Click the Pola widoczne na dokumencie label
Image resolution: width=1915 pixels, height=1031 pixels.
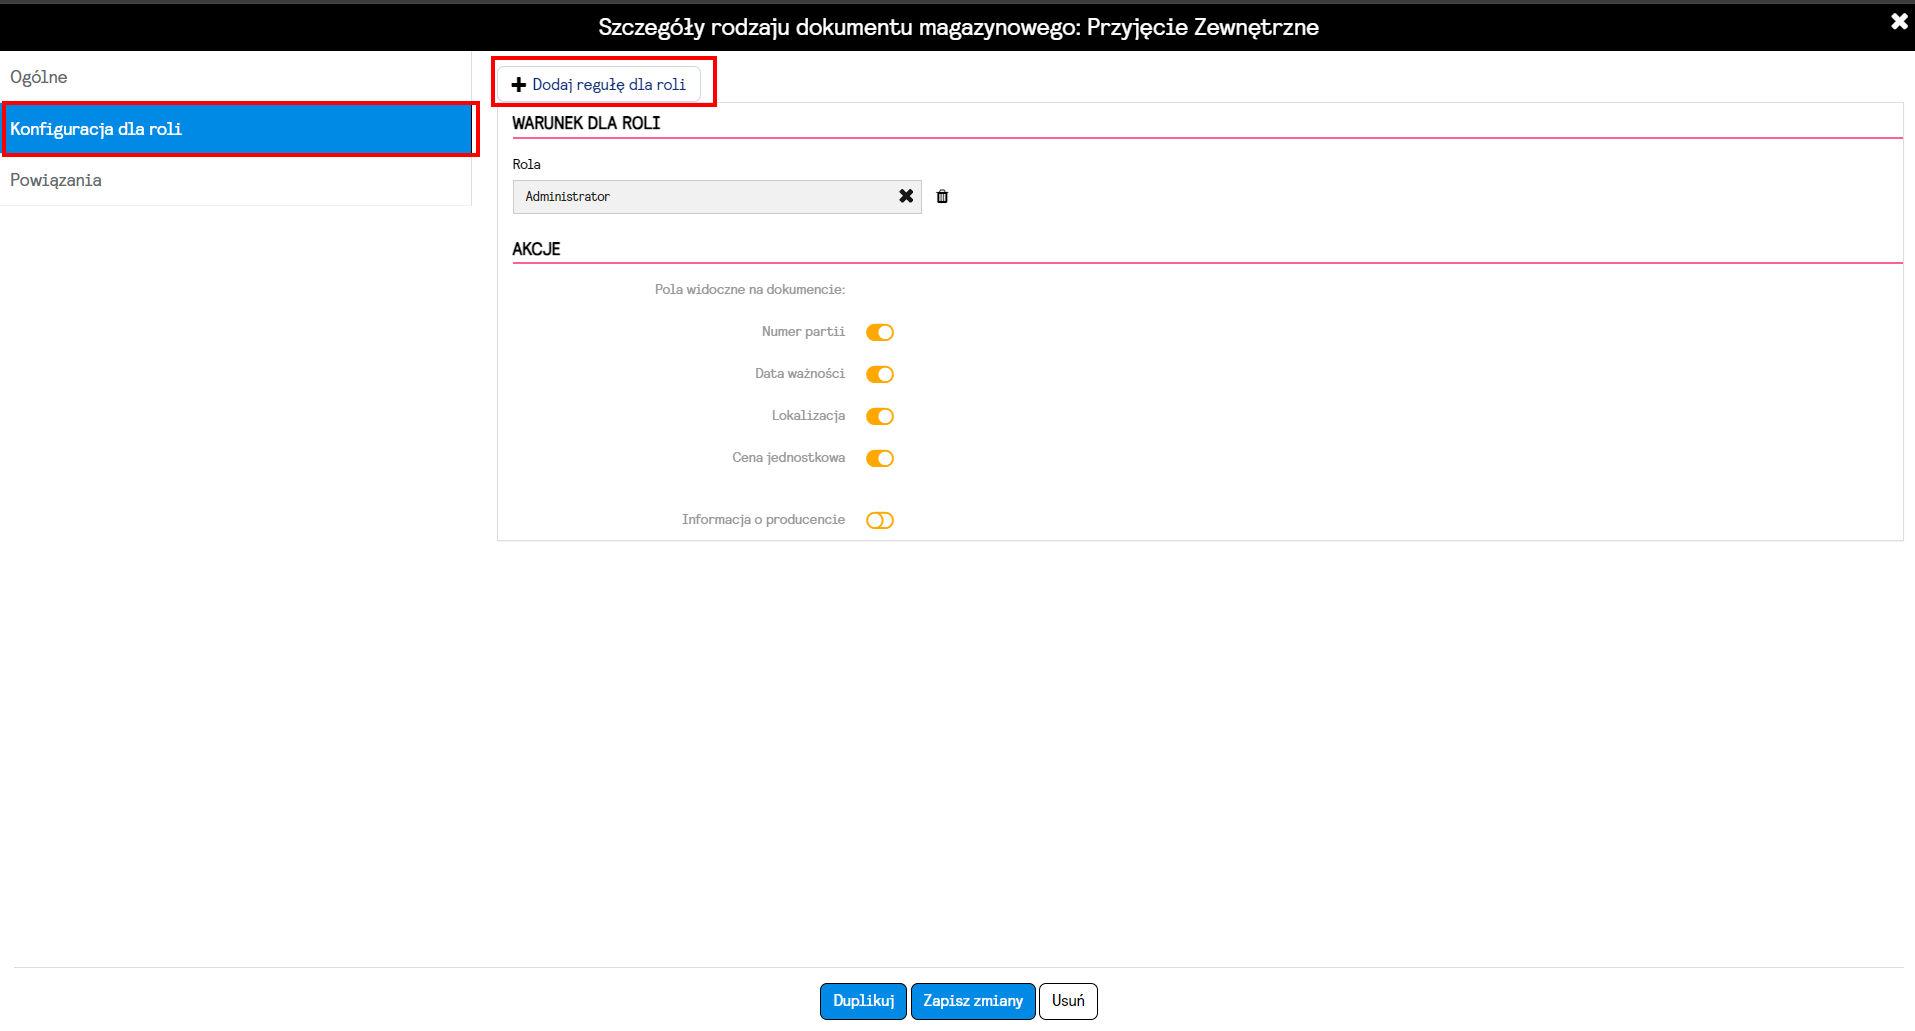point(750,290)
